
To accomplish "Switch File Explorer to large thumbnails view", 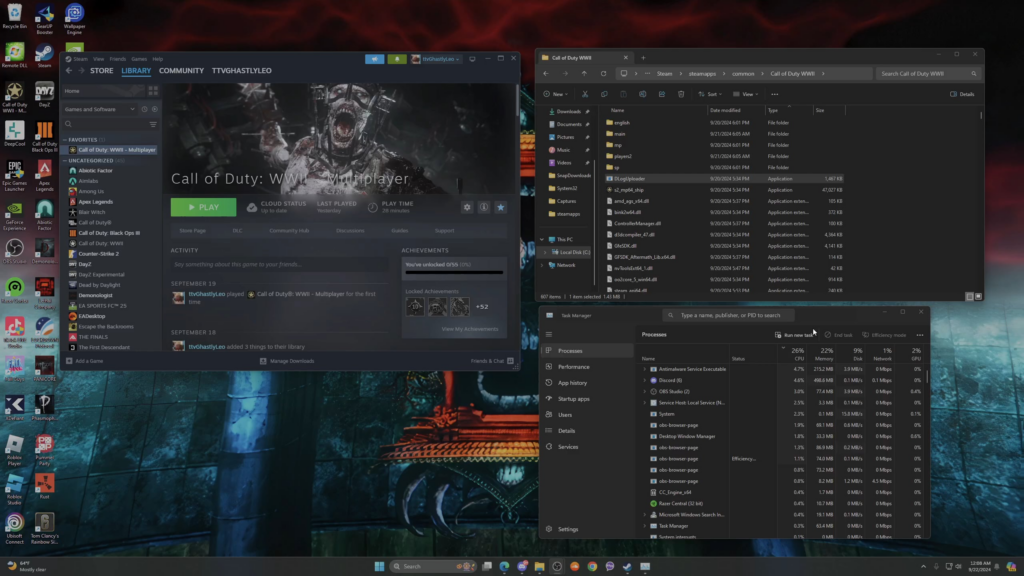I will [978, 296].
